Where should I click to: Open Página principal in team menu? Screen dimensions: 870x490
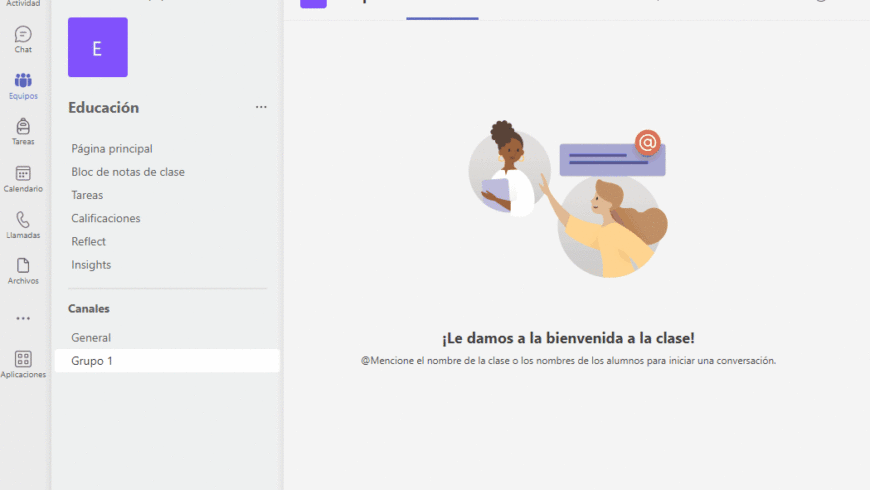point(112,149)
